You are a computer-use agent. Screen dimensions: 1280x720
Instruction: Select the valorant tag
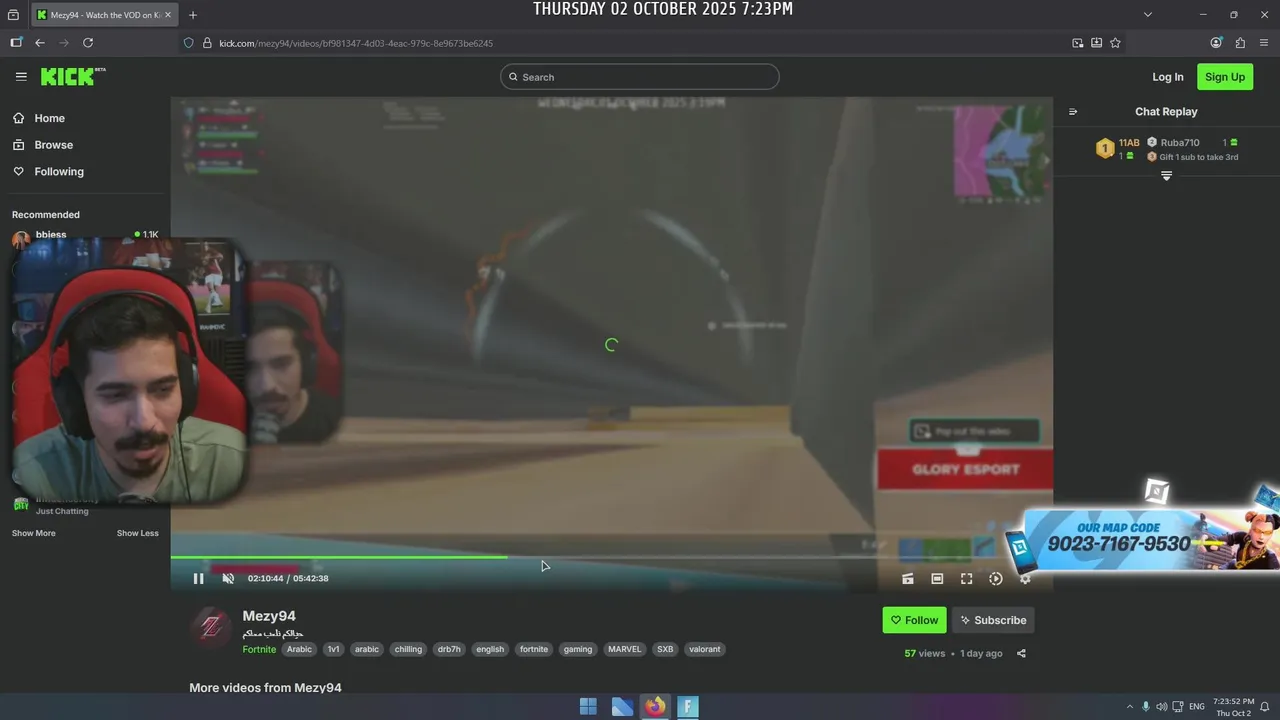pyautogui.click(x=704, y=649)
